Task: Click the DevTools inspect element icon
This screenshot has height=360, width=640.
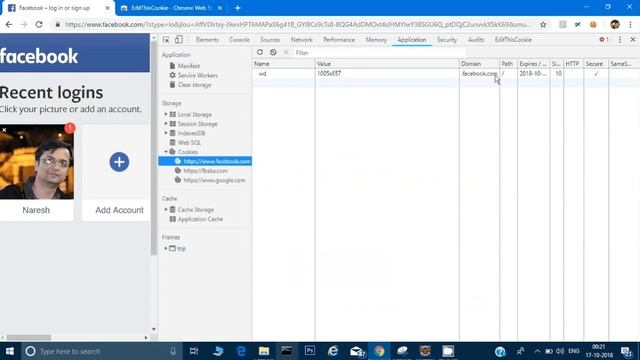Action: [166, 40]
